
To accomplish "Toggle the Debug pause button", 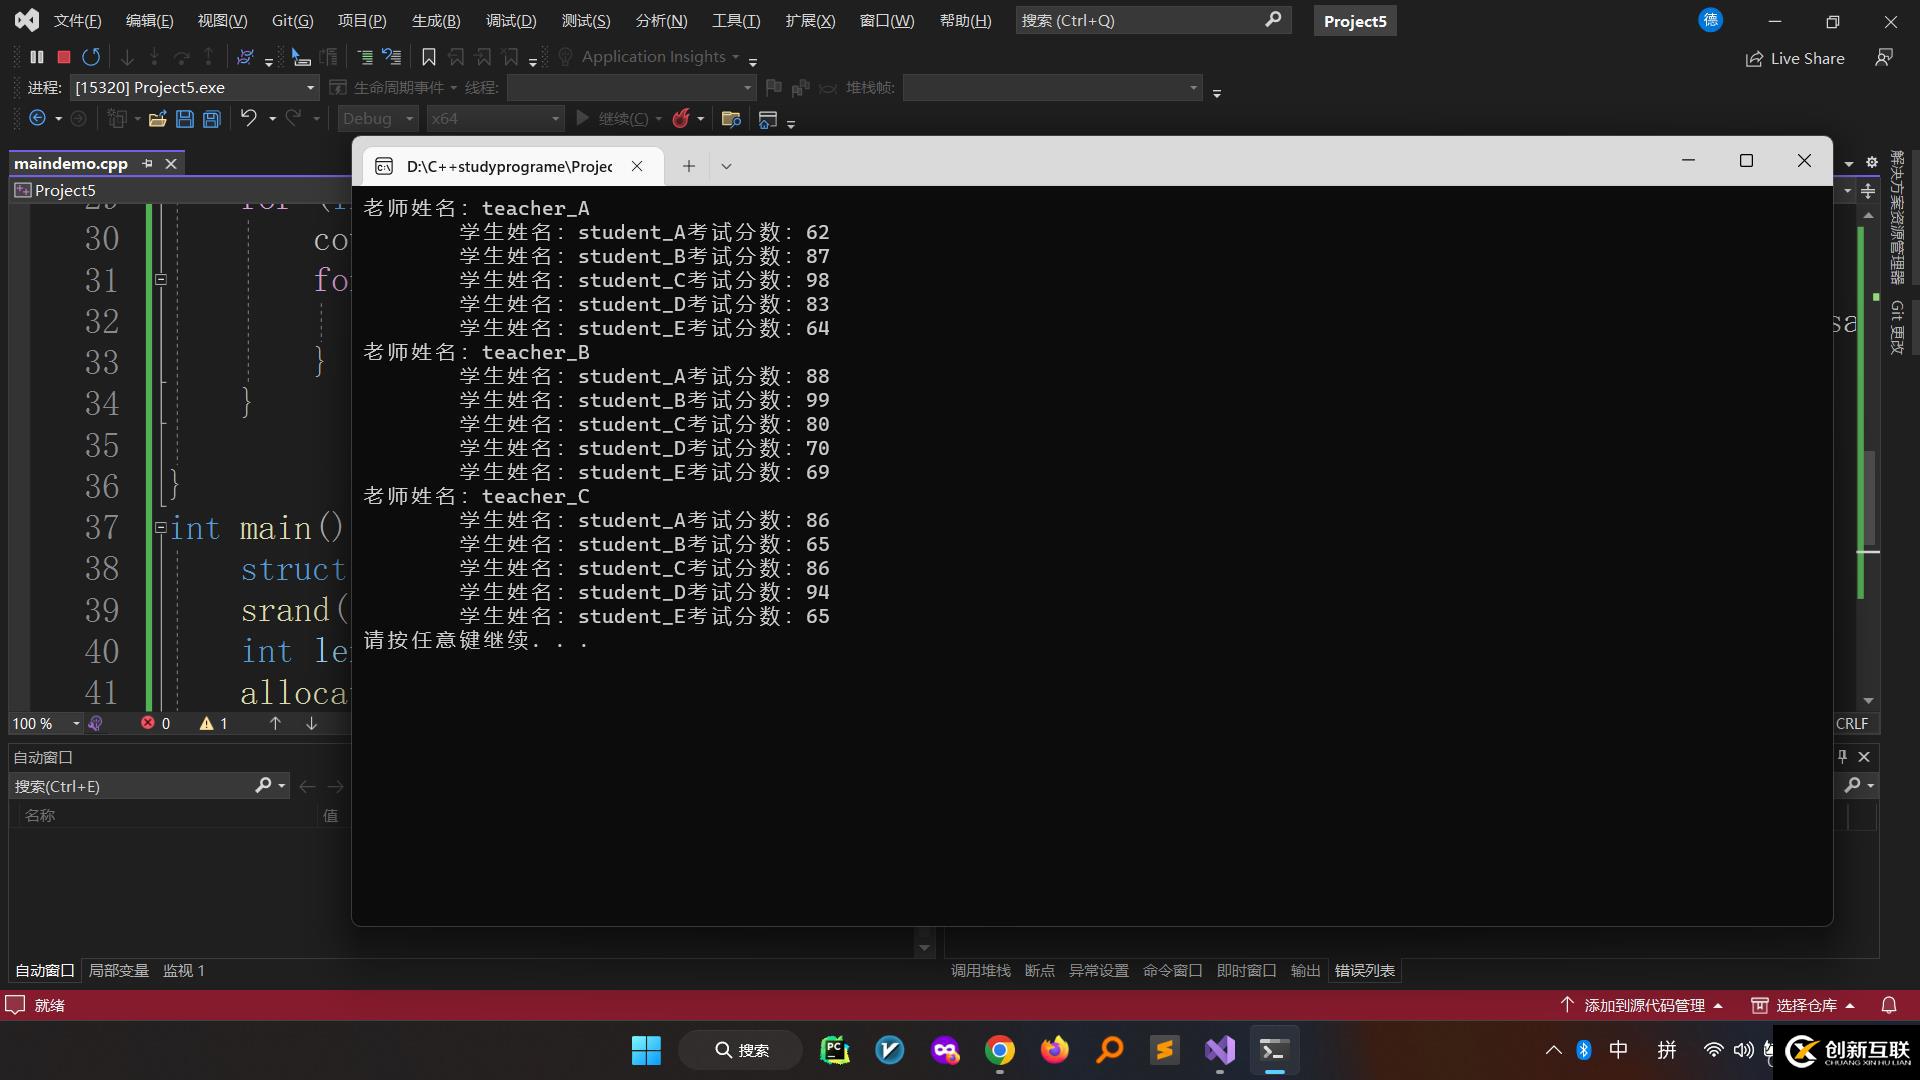I will (37, 57).
